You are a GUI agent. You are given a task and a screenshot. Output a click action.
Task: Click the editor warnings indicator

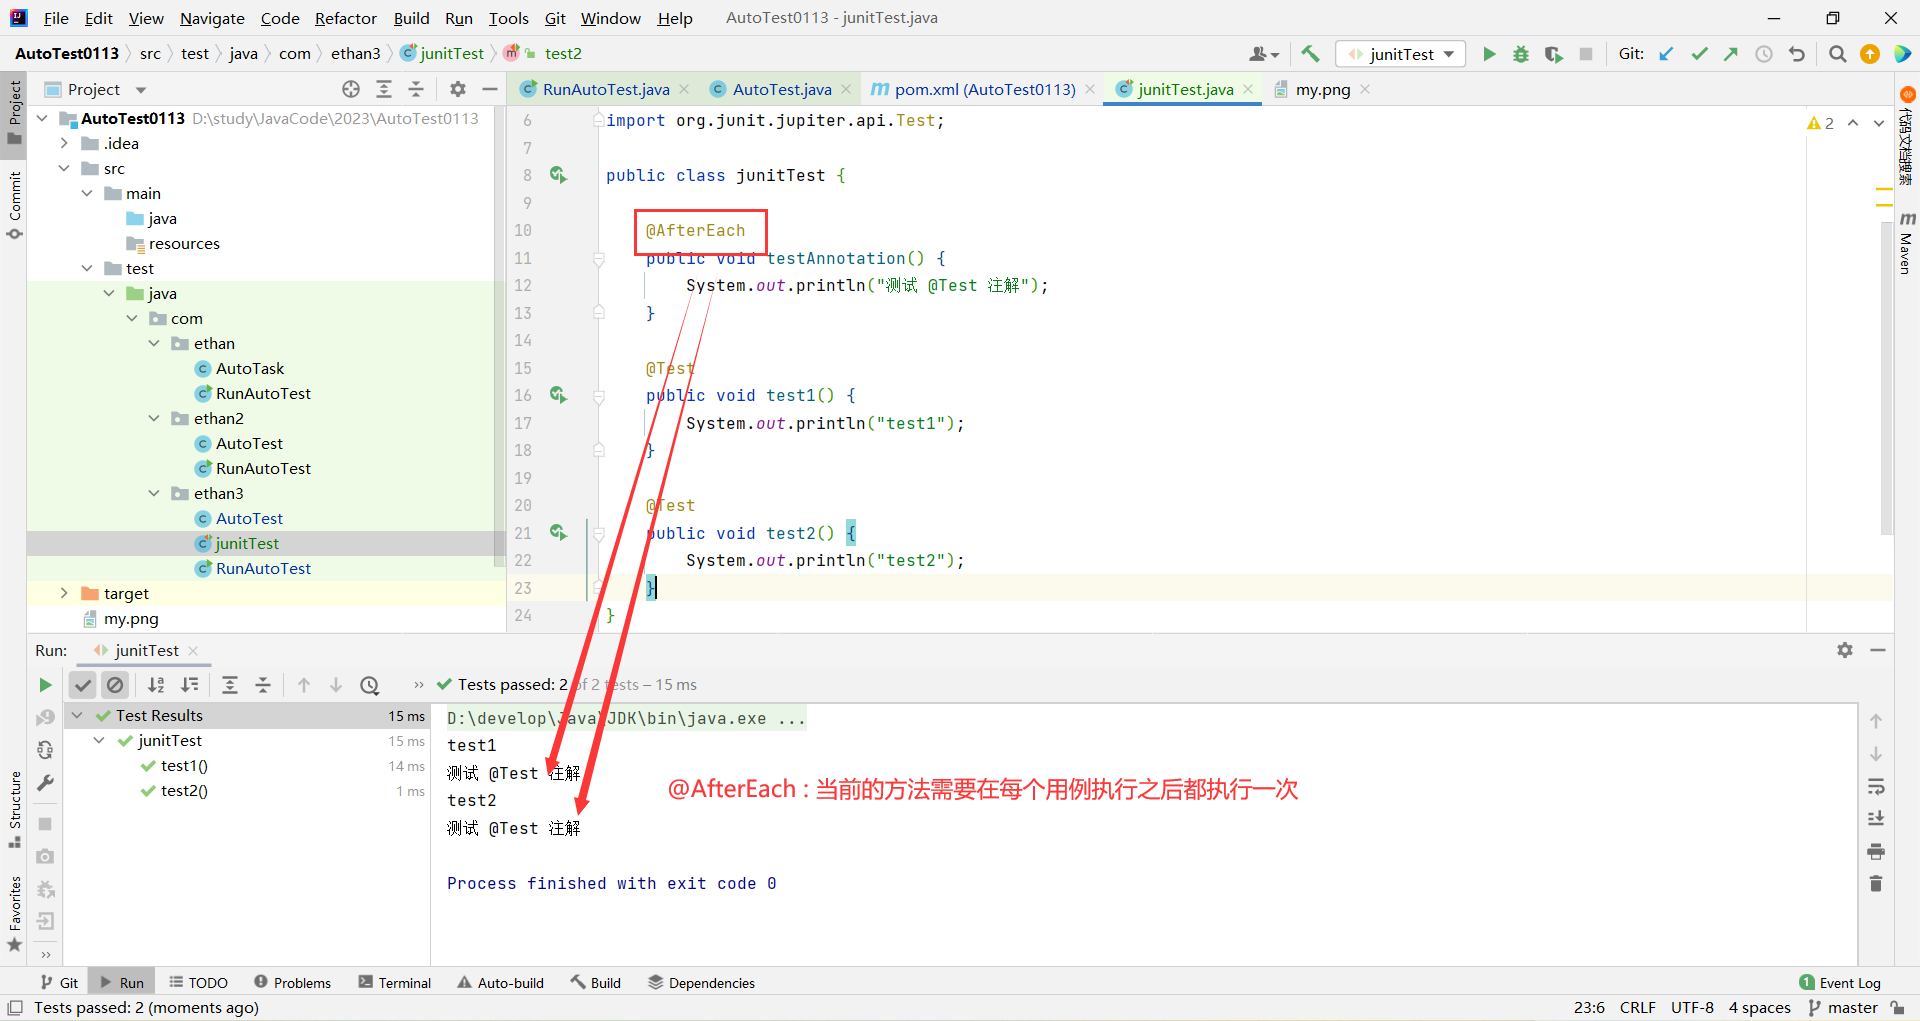[1821, 123]
